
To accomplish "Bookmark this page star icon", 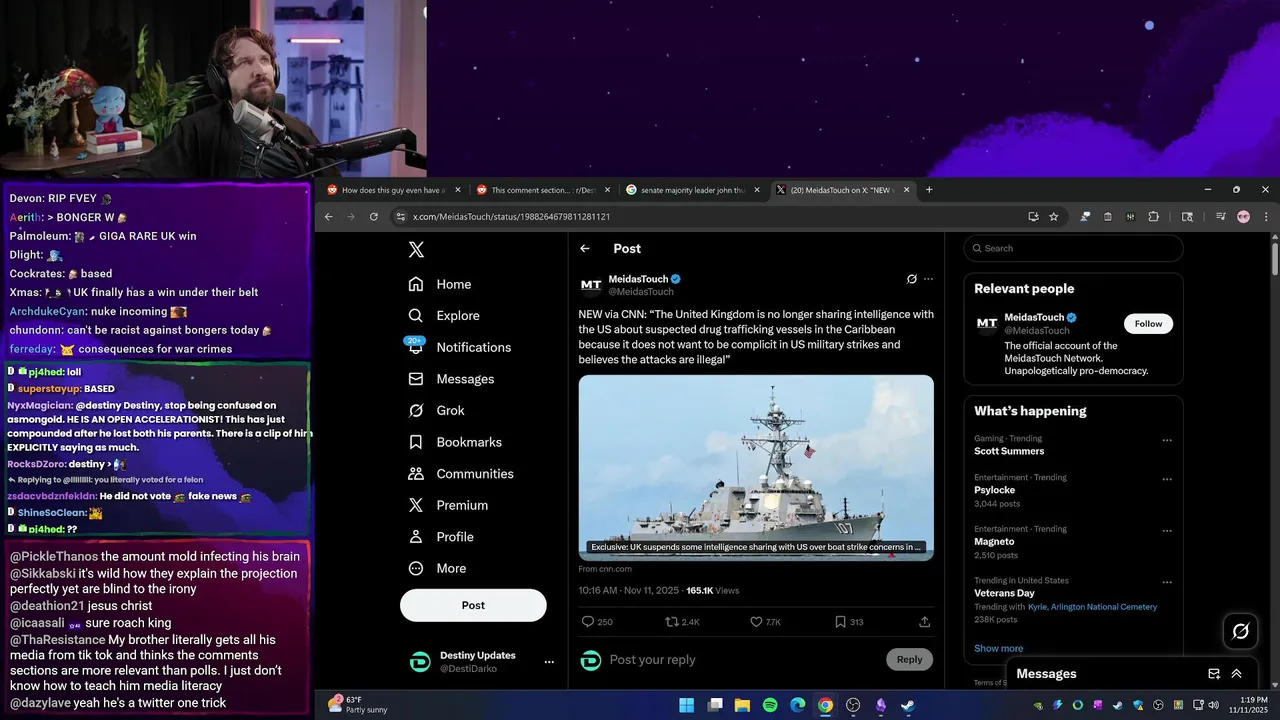I will tap(1053, 216).
